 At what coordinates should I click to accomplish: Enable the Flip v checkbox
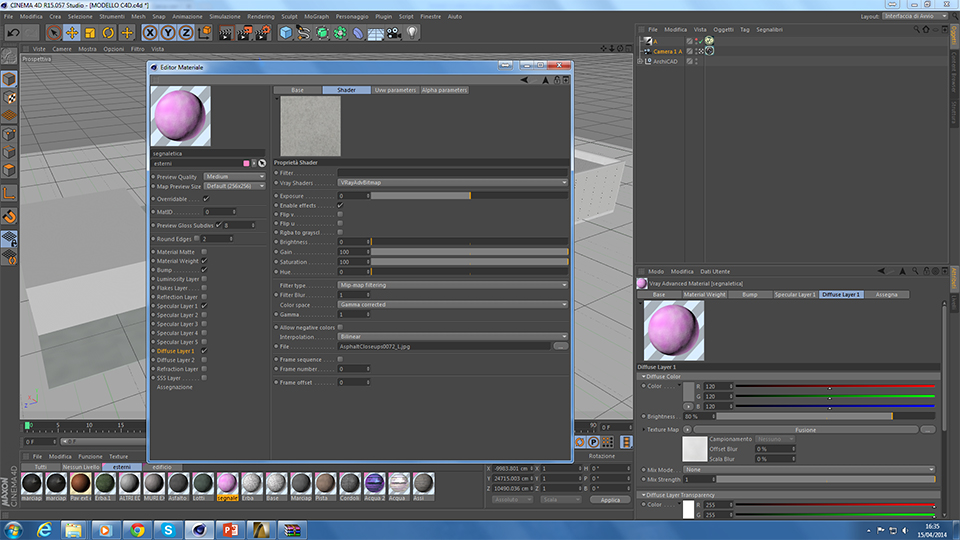[x=340, y=214]
